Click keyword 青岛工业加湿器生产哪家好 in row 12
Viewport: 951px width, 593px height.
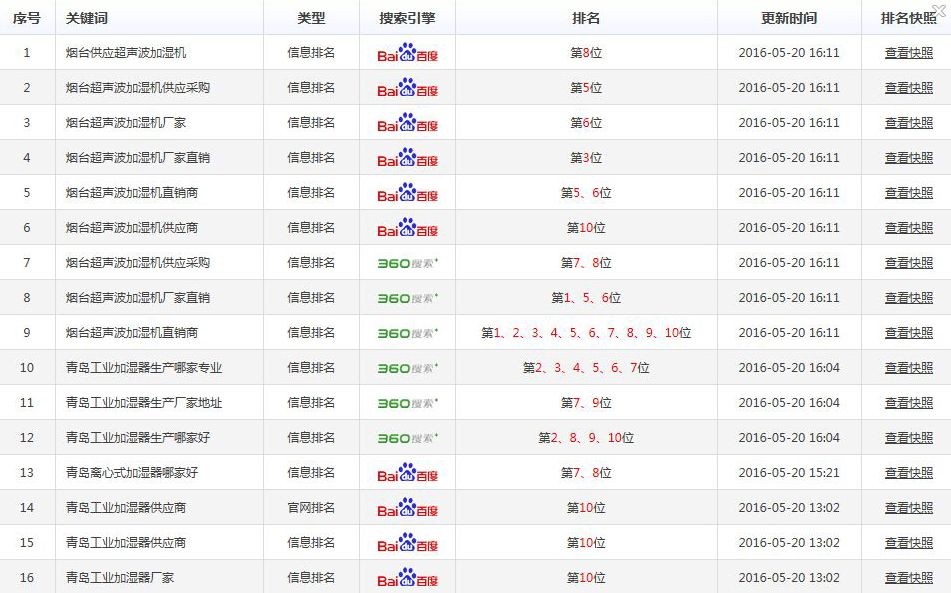tap(138, 438)
